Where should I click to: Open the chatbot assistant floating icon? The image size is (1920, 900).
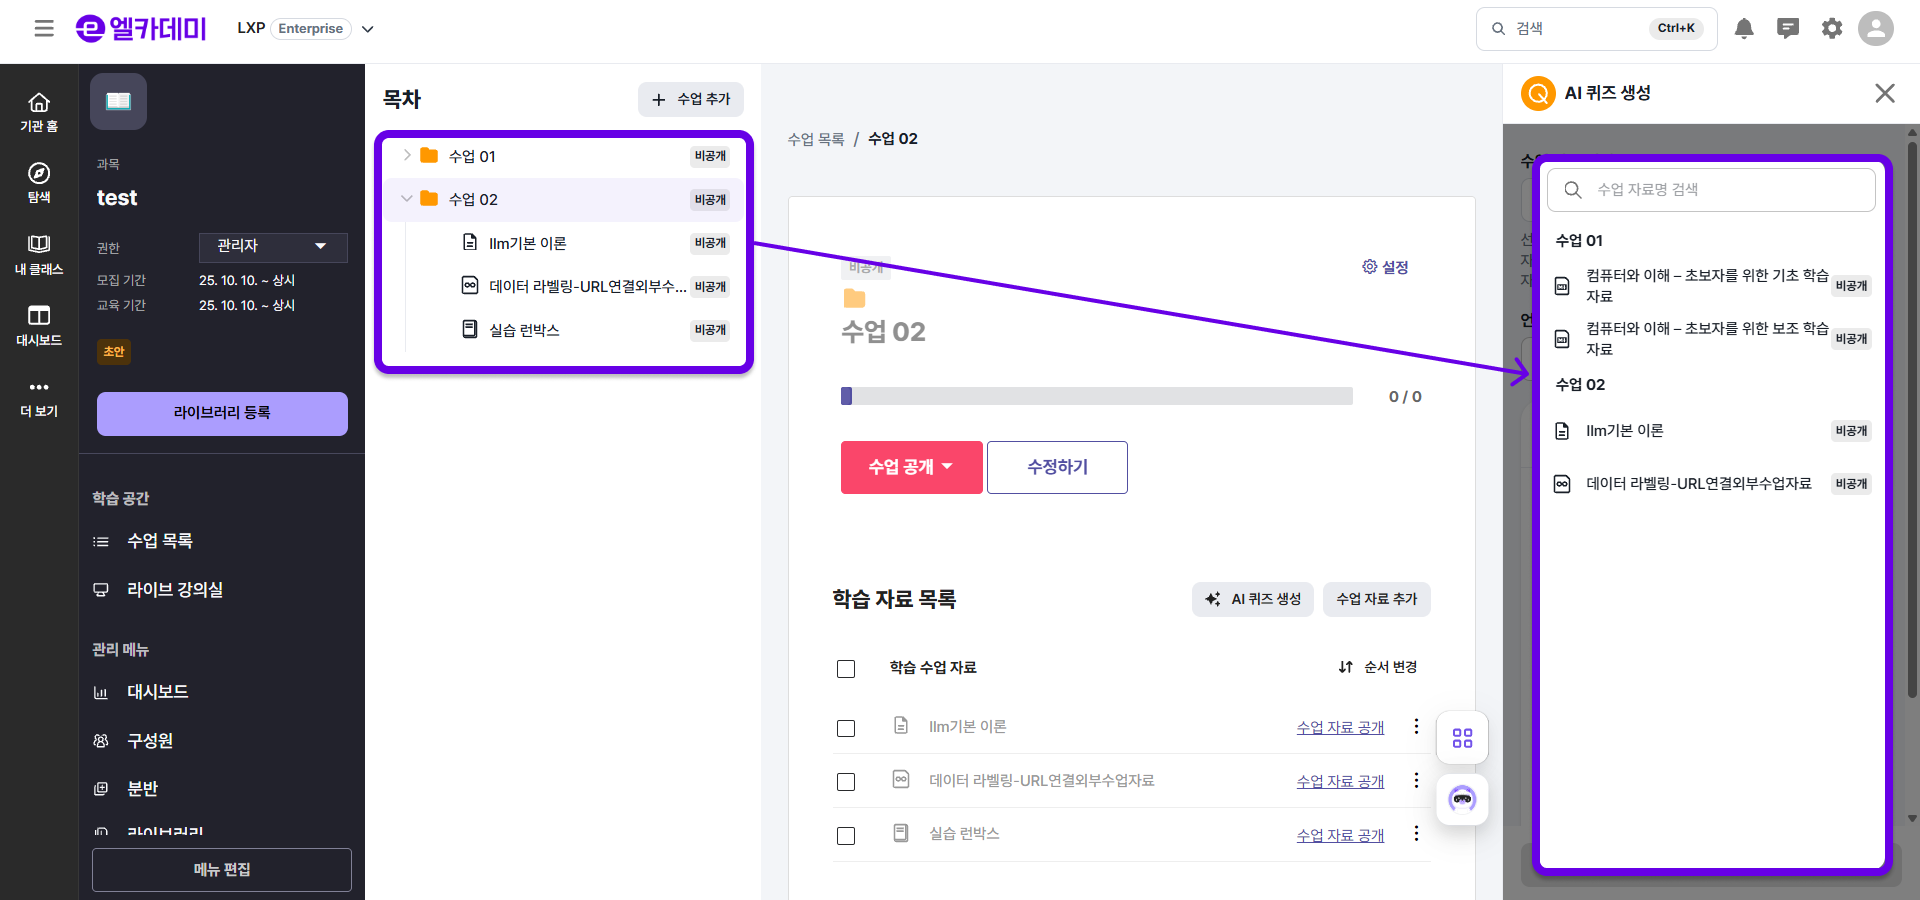[1462, 799]
